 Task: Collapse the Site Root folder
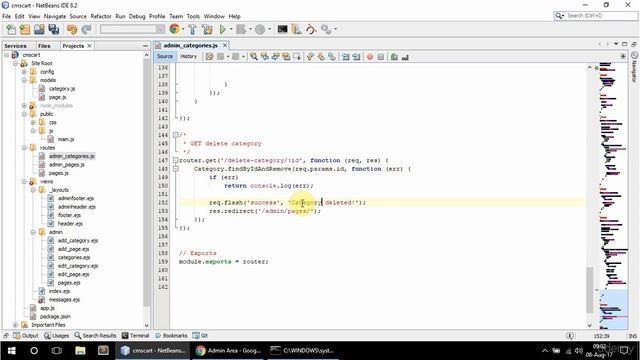click(15, 63)
